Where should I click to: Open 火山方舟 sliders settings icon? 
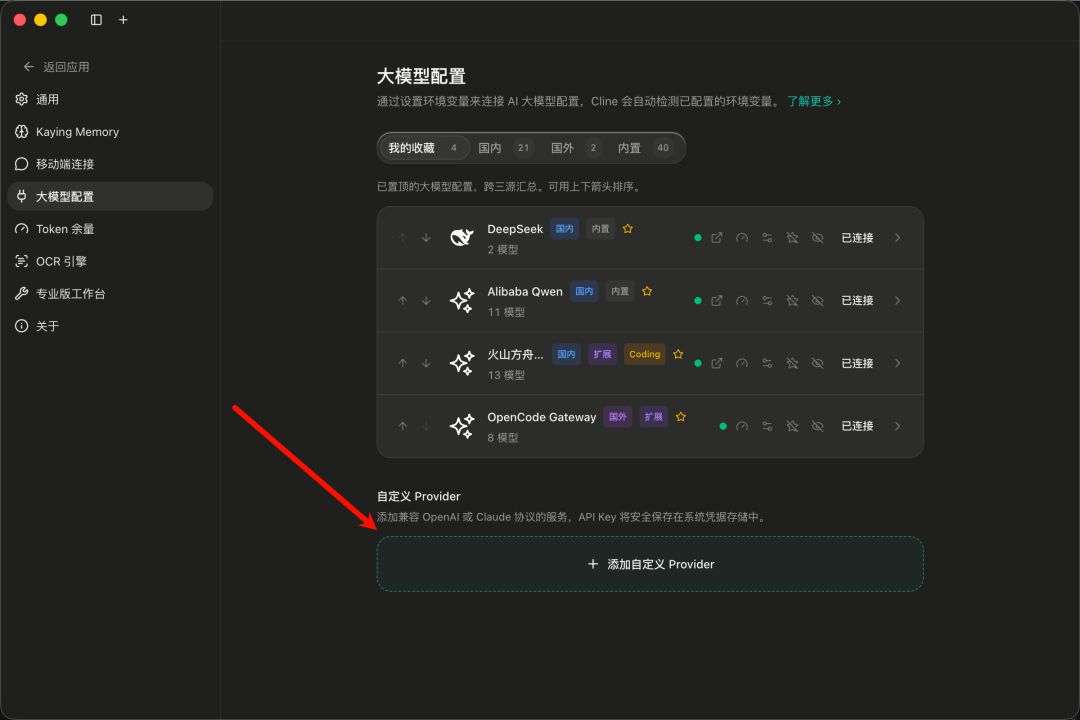[767, 363]
